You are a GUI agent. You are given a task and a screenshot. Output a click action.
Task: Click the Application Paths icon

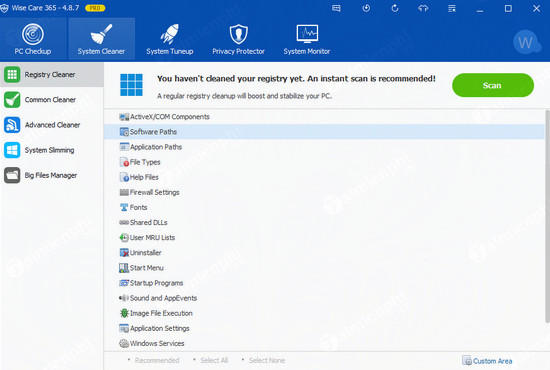tap(124, 147)
